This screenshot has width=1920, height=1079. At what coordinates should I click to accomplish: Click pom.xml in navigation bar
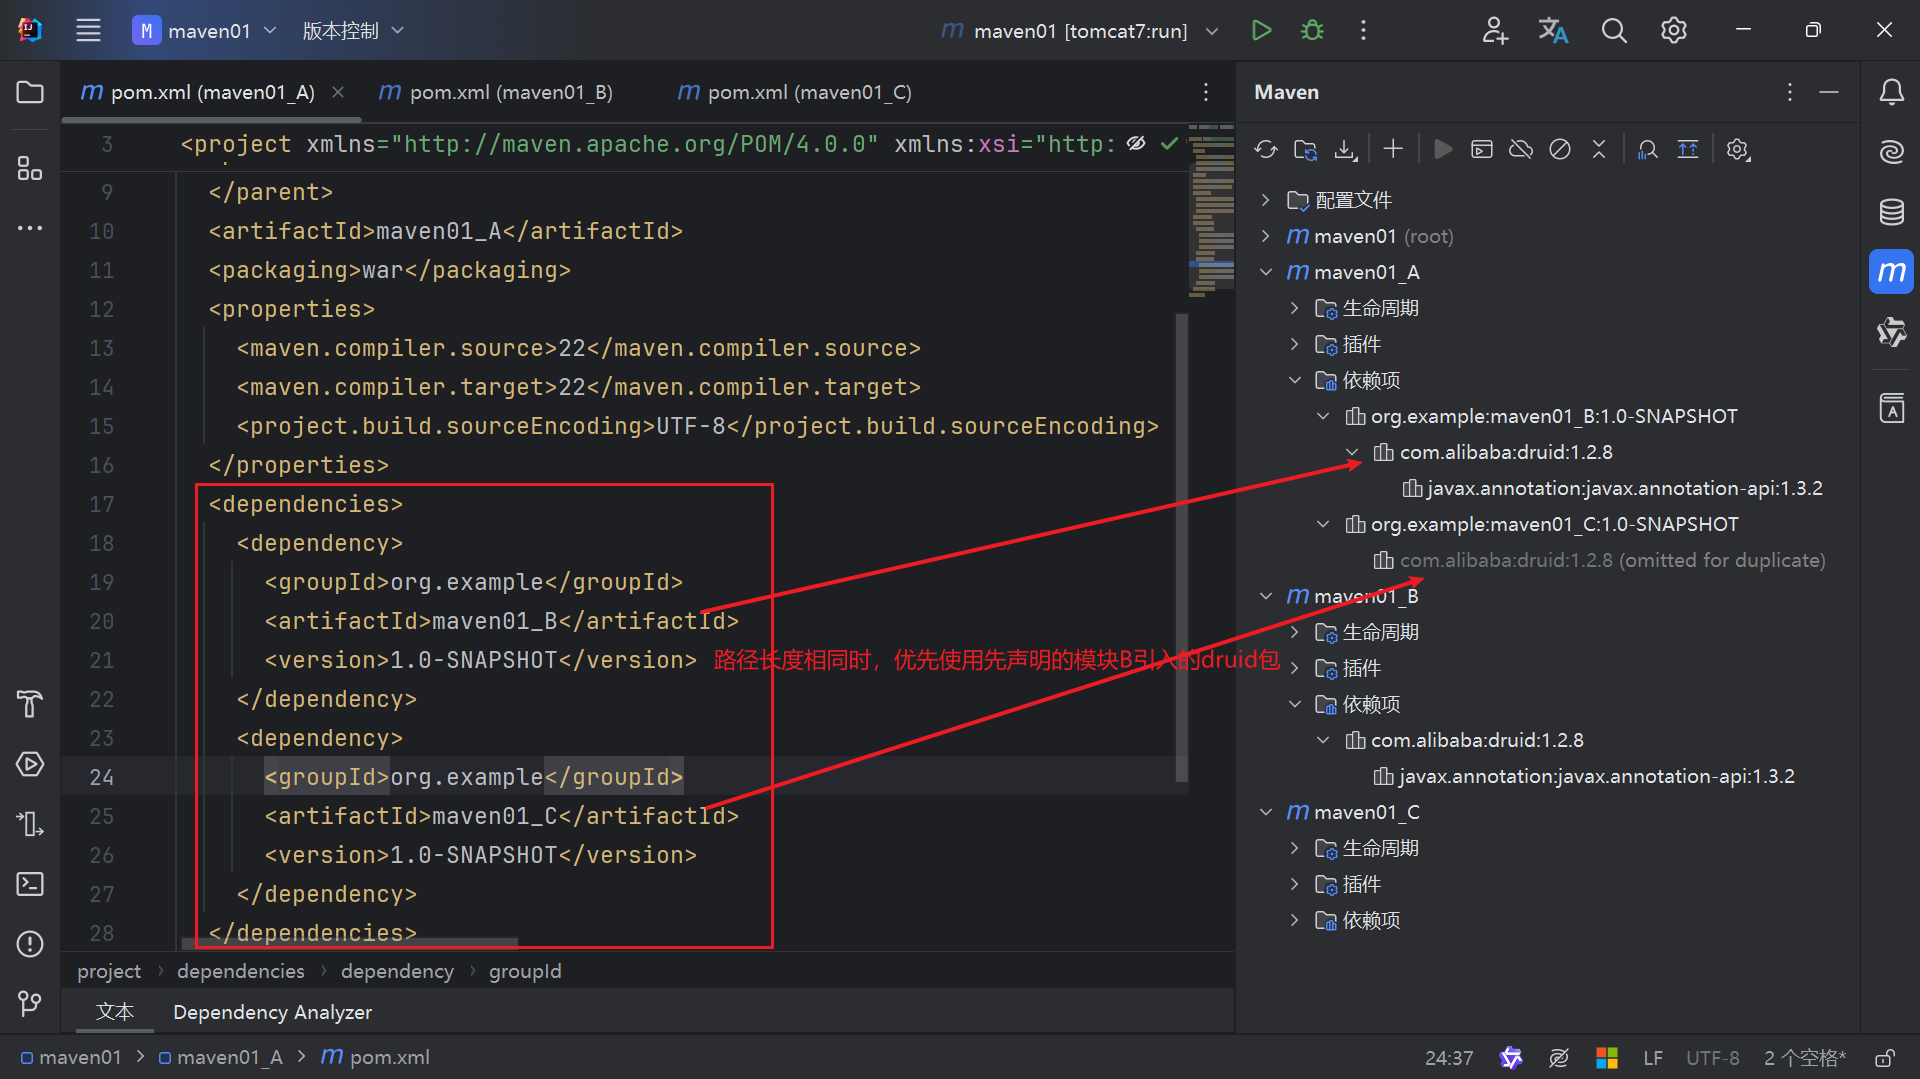click(375, 1057)
